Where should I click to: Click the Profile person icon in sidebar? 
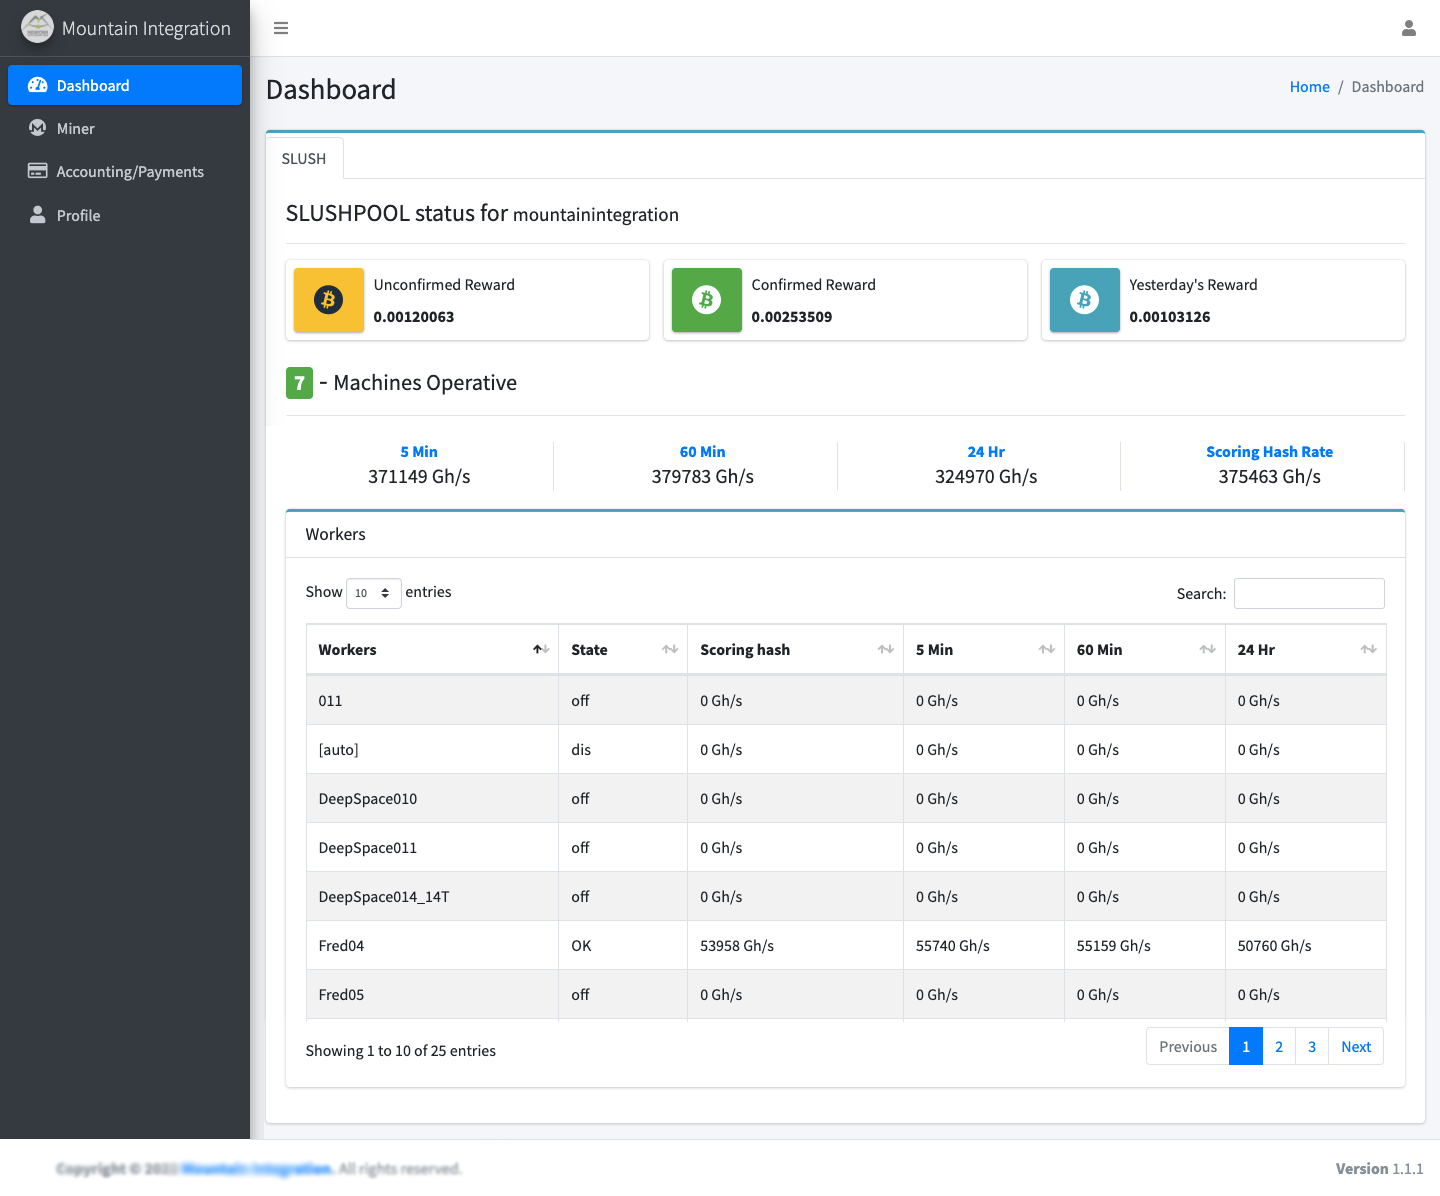tap(38, 215)
